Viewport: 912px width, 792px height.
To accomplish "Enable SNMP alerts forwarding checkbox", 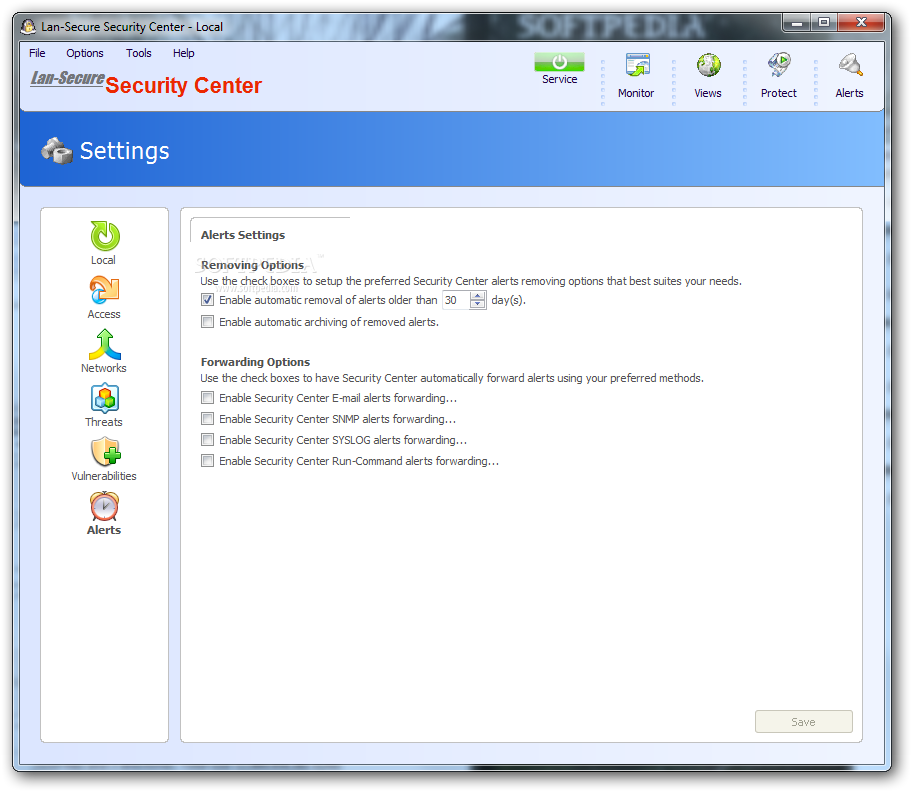I will pos(207,419).
